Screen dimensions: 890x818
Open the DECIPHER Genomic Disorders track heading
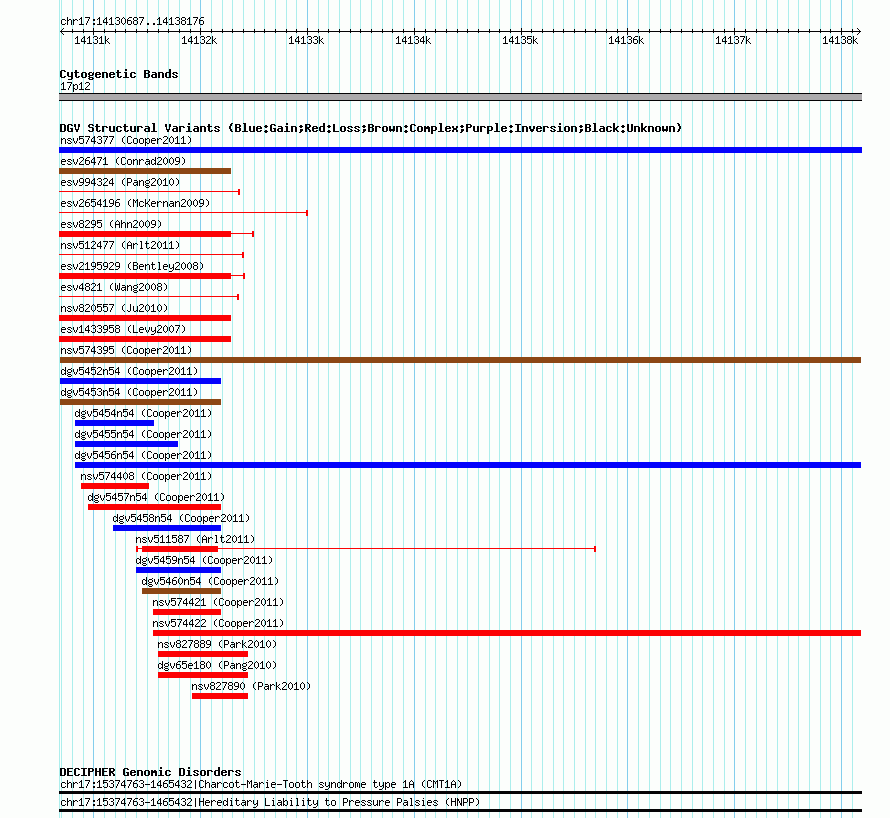(150, 772)
